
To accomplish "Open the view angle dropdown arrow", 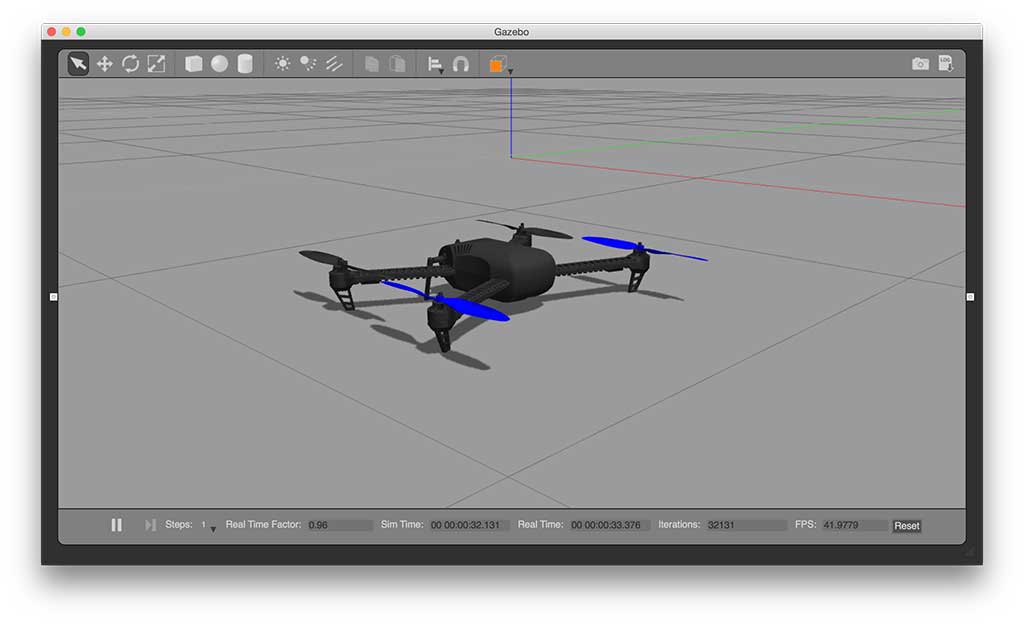I will click(x=511, y=71).
